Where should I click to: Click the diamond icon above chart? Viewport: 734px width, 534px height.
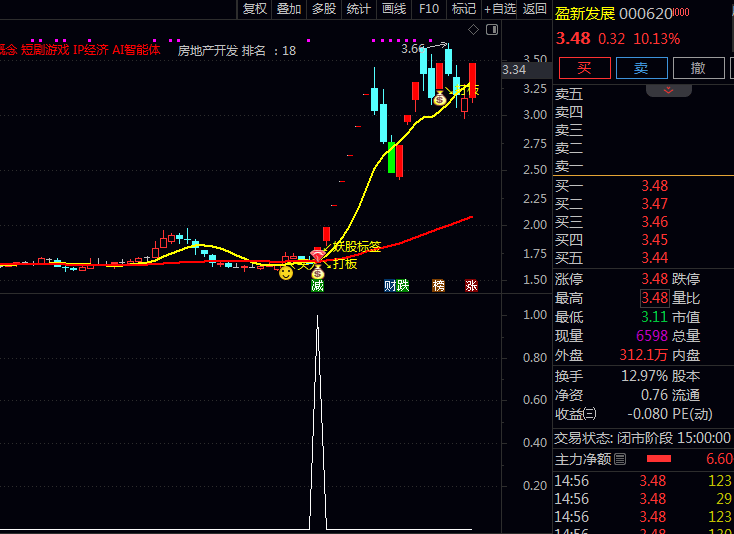[x=473, y=30]
